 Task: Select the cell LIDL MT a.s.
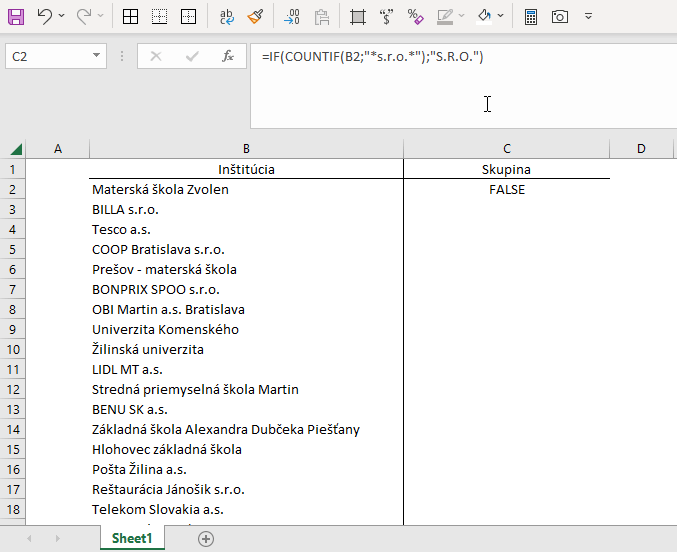click(246, 369)
